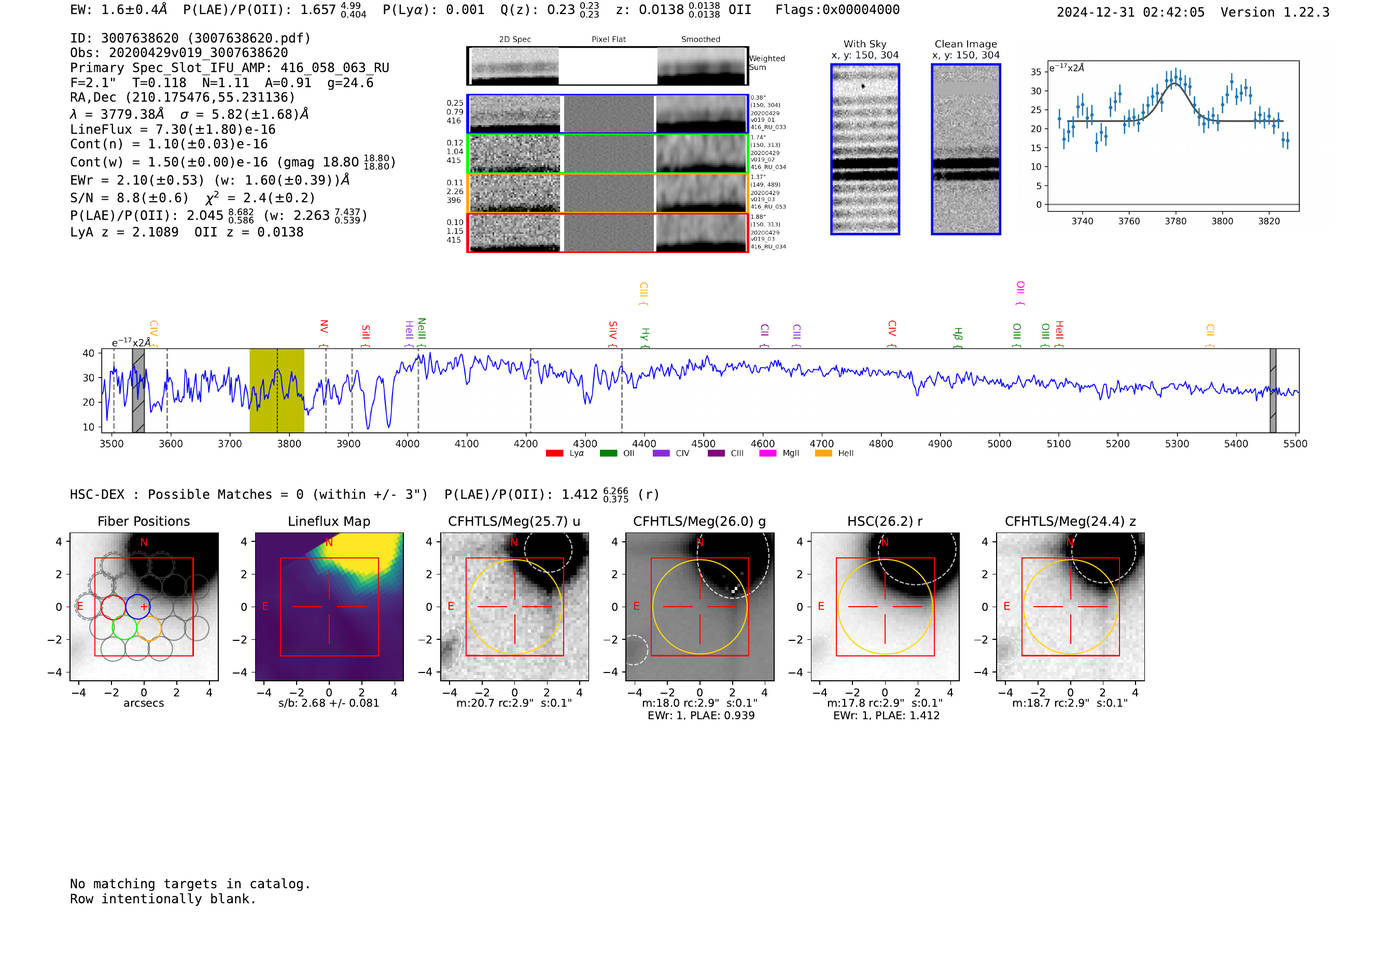Click the With Sky cutout image

865,149
